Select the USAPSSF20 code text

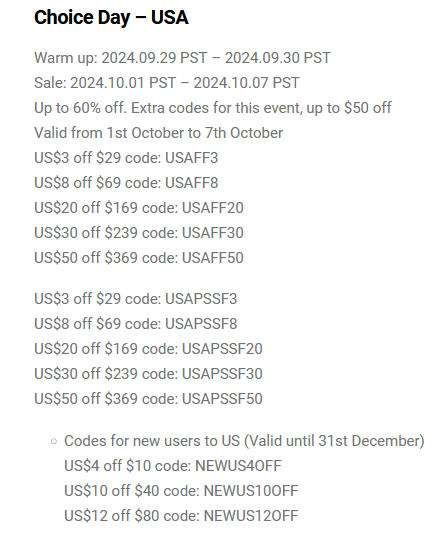tap(222, 349)
